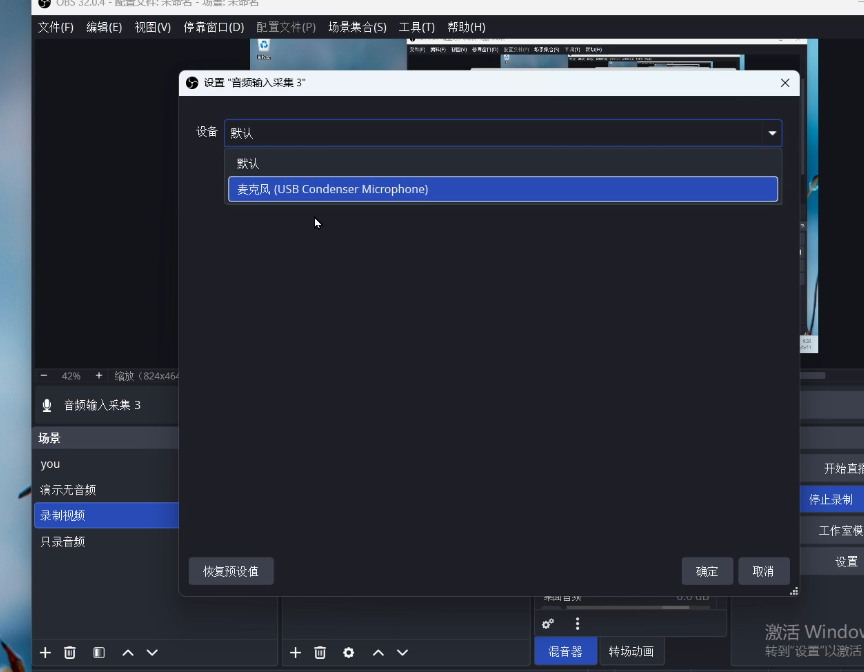This screenshot has width=864, height=672.
Task: Open the 编辑(E) menu
Action: point(104,27)
